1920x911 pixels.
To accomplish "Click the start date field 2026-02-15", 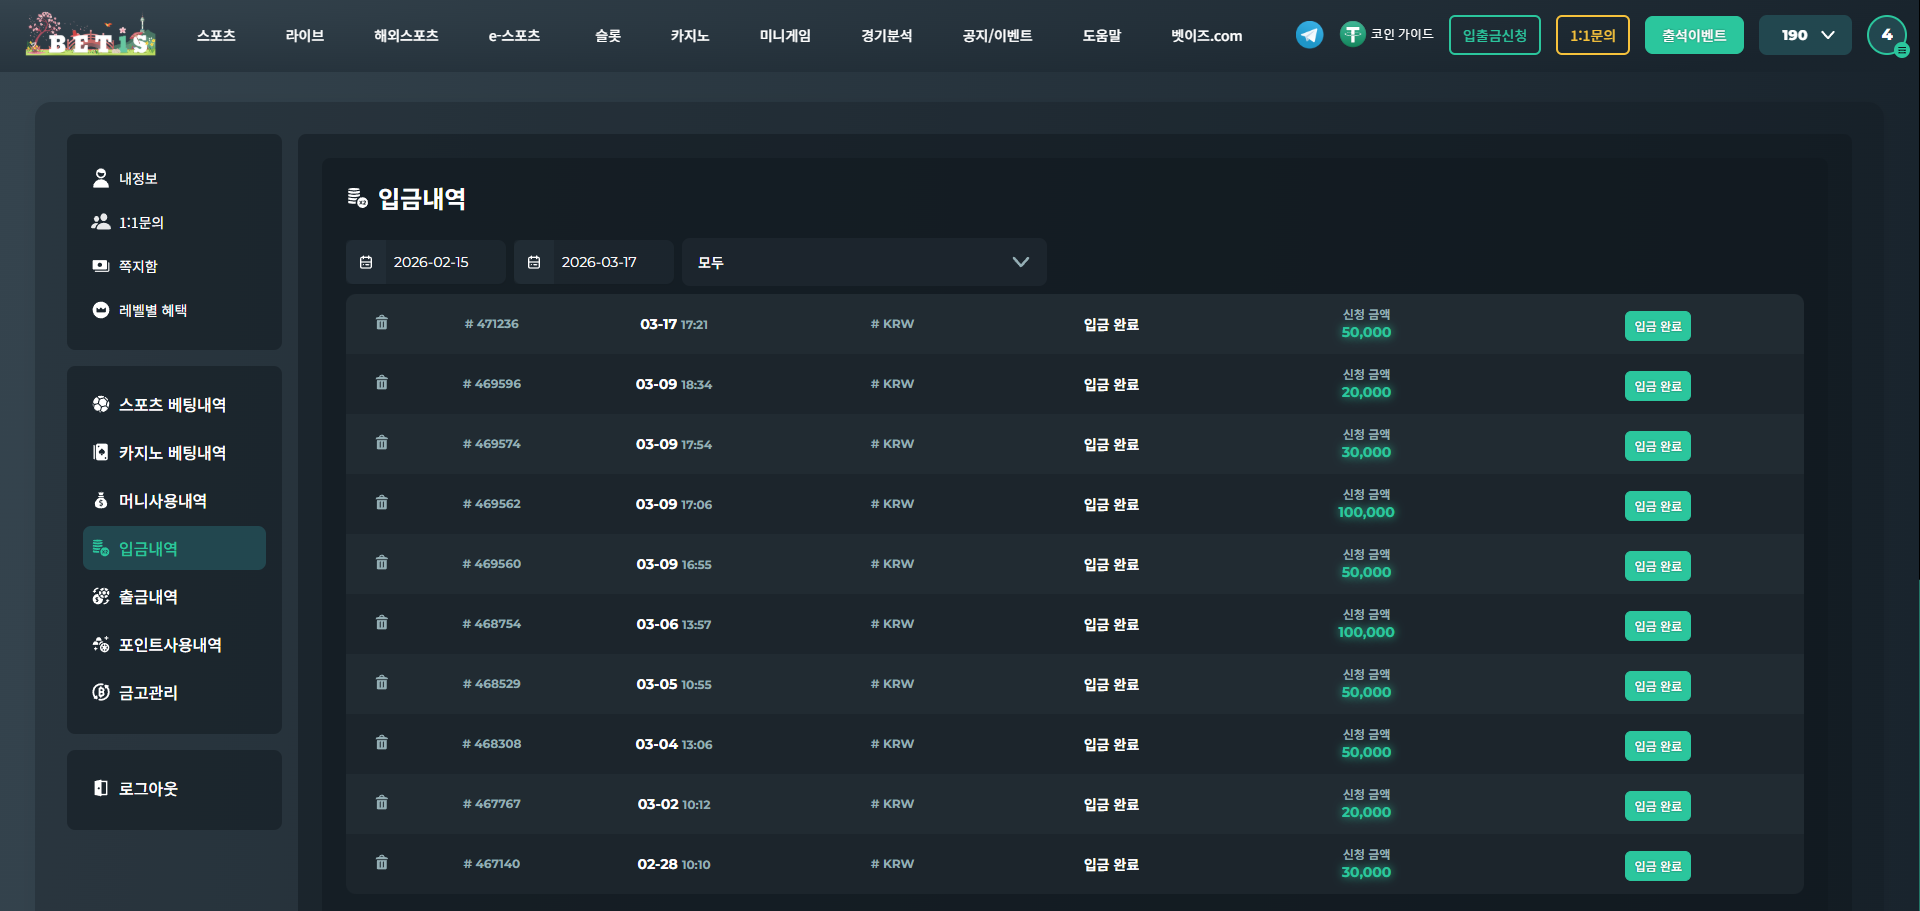I will click(431, 262).
